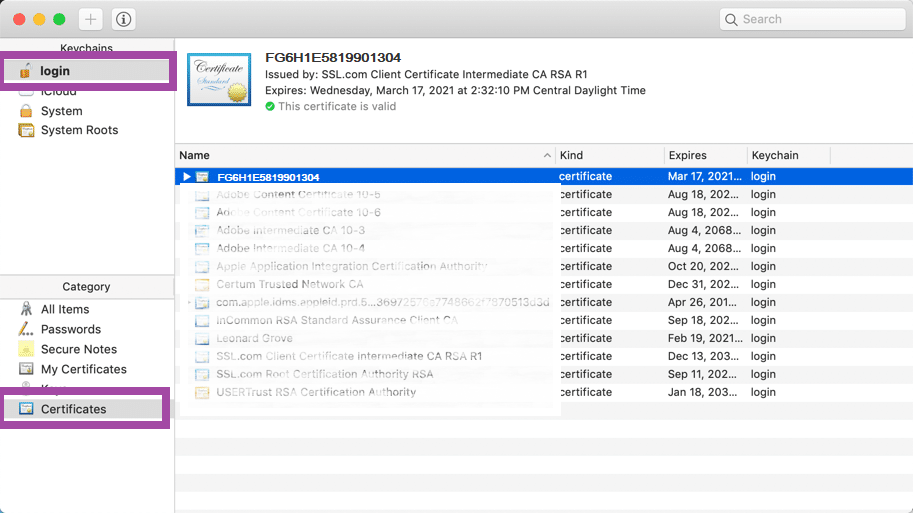
Task: Click the All Items keys icon
Action: (26, 309)
